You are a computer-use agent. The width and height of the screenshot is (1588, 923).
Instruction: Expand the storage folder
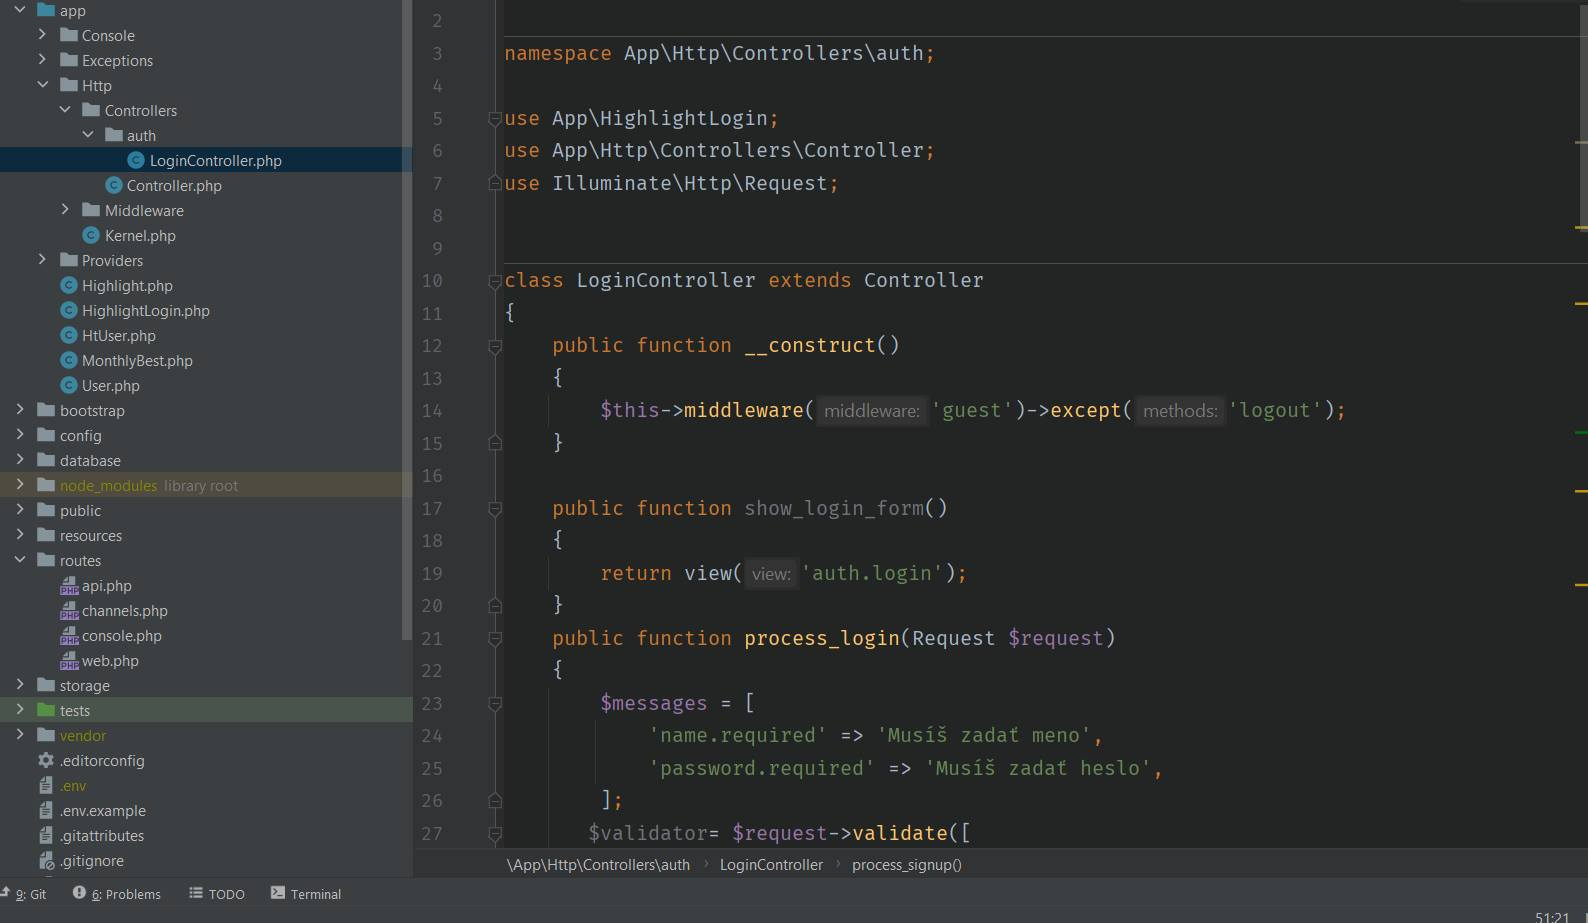20,685
